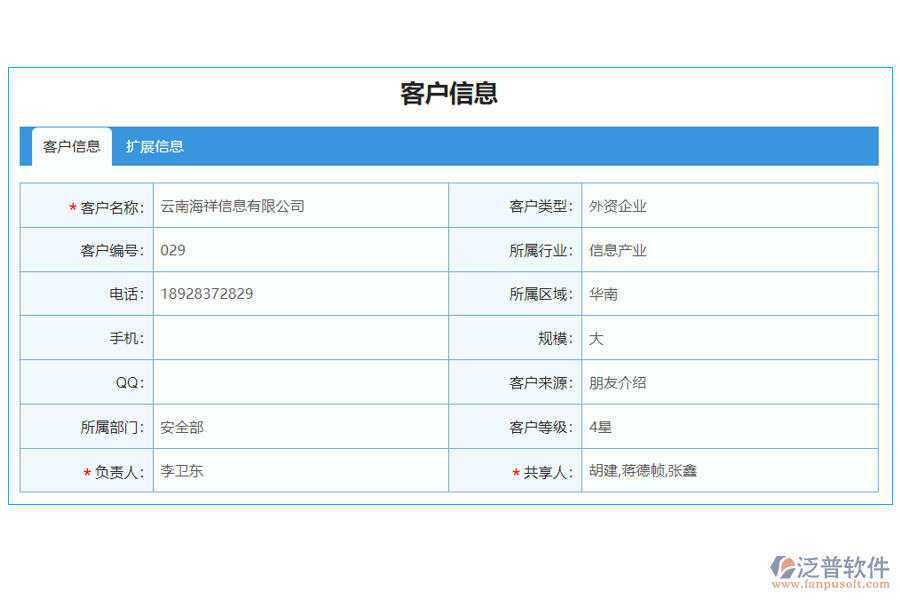Click the 所属部门 field showing 安全部
Image resolution: width=900 pixels, height=600 pixels.
pos(300,426)
